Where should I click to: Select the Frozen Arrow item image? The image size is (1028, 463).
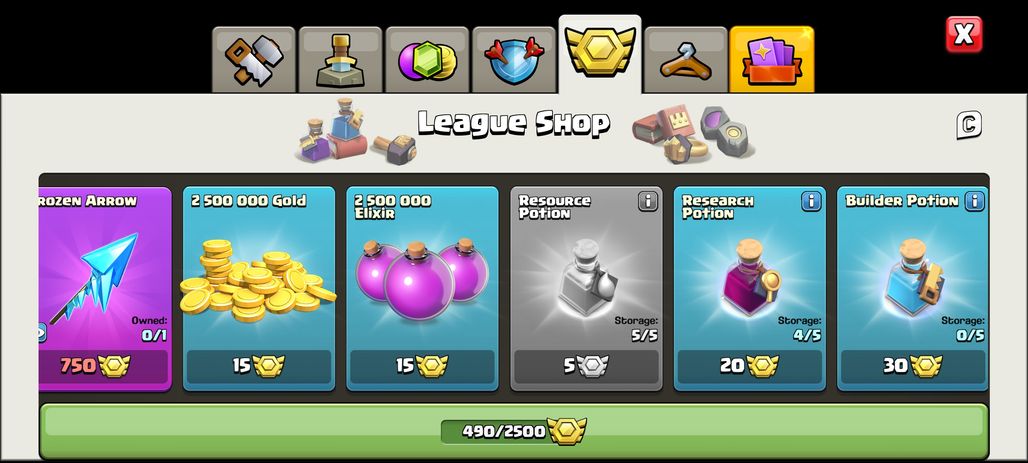[96, 275]
